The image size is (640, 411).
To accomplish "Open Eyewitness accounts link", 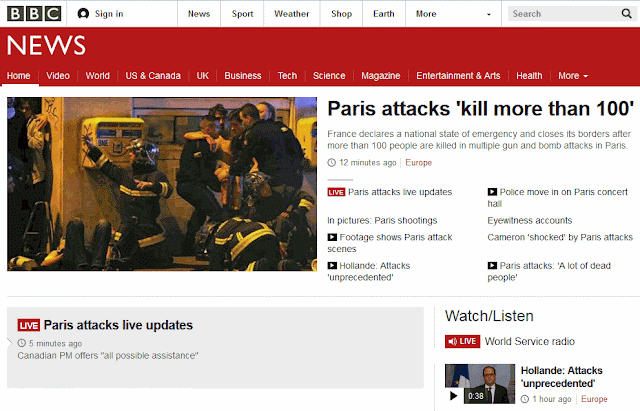I will coord(530,221).
